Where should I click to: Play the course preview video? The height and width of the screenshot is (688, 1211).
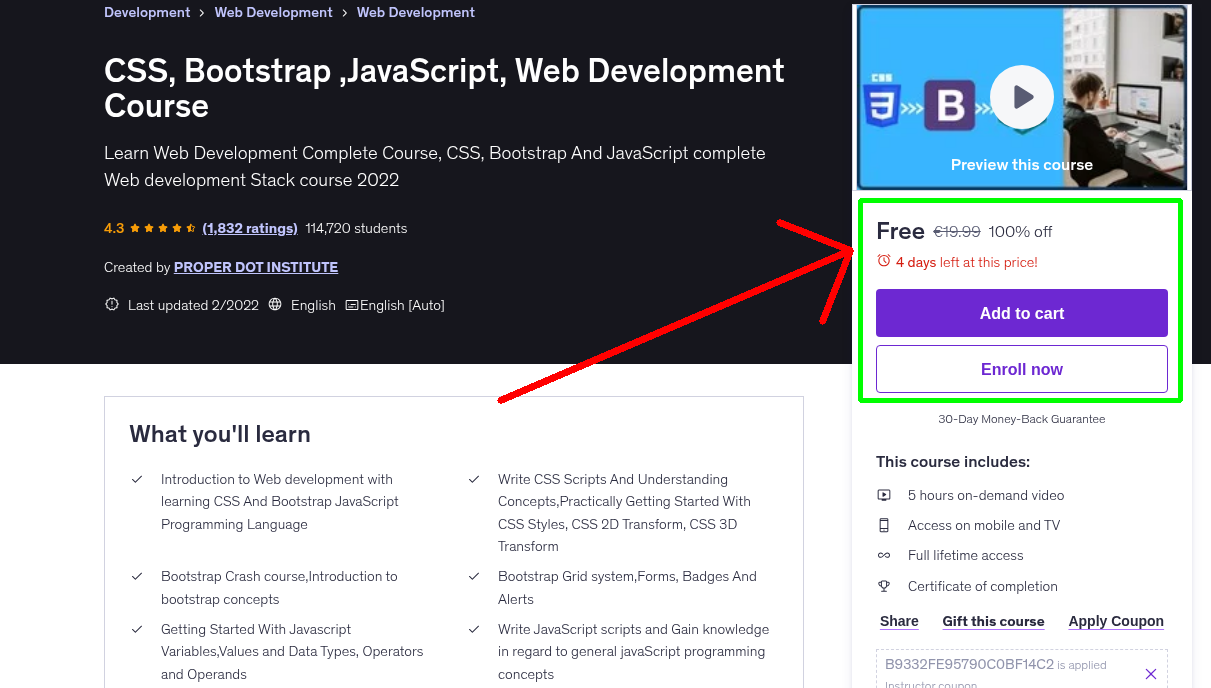click(1021, 98)
